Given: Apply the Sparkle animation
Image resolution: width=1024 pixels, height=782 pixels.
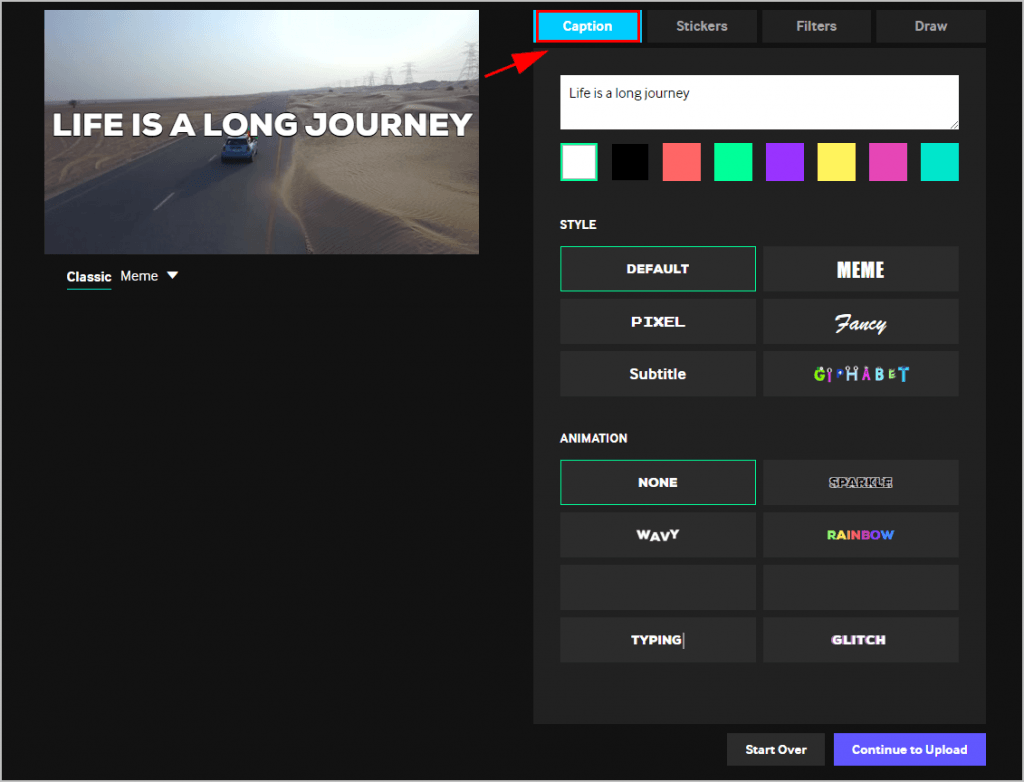Looking at the screenshot, I should tap(861, 482).
